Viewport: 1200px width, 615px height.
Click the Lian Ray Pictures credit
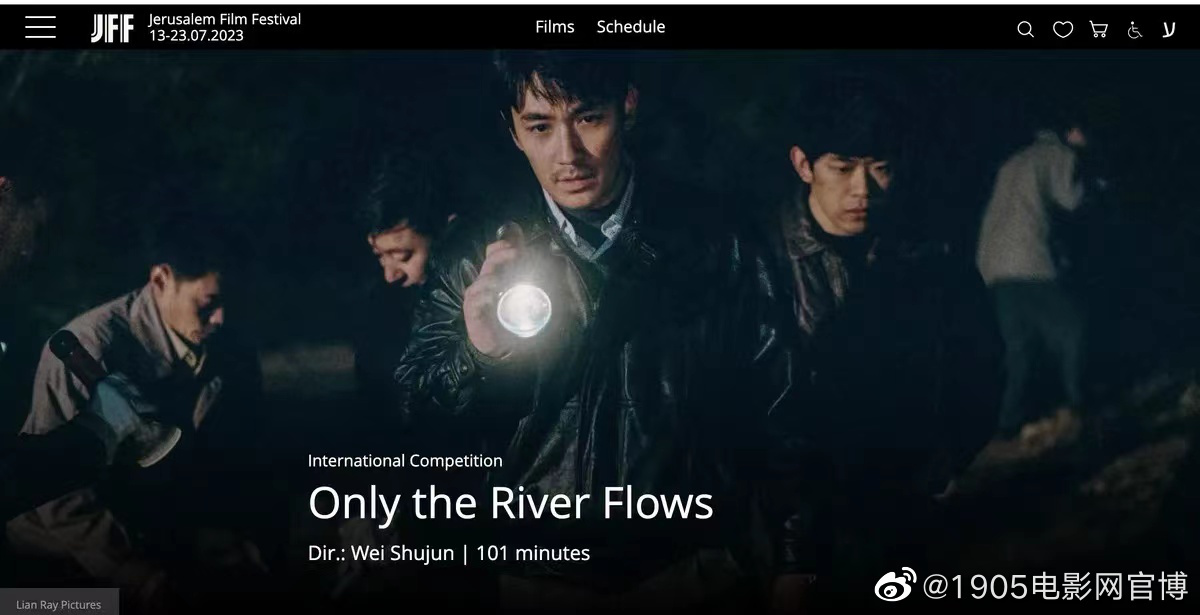[x=59, y=604]
